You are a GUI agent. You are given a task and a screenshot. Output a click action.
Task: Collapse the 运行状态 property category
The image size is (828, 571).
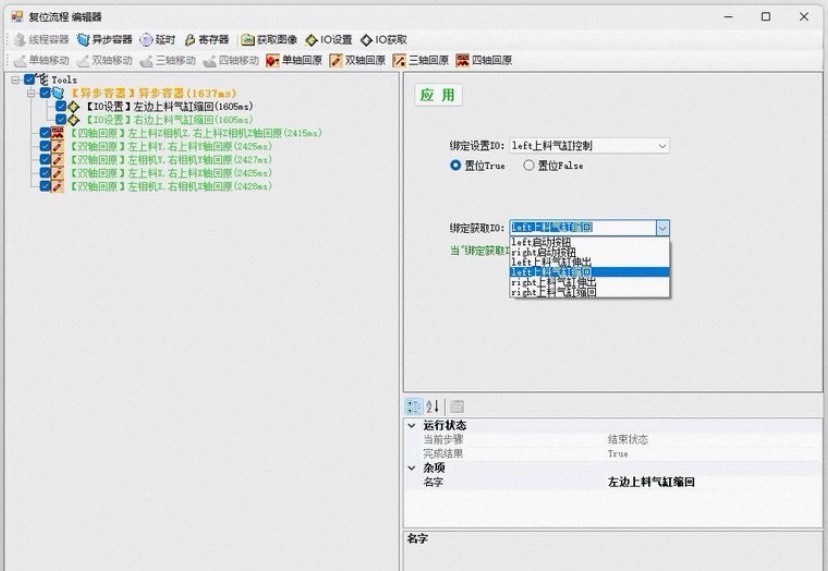(412, 425)
